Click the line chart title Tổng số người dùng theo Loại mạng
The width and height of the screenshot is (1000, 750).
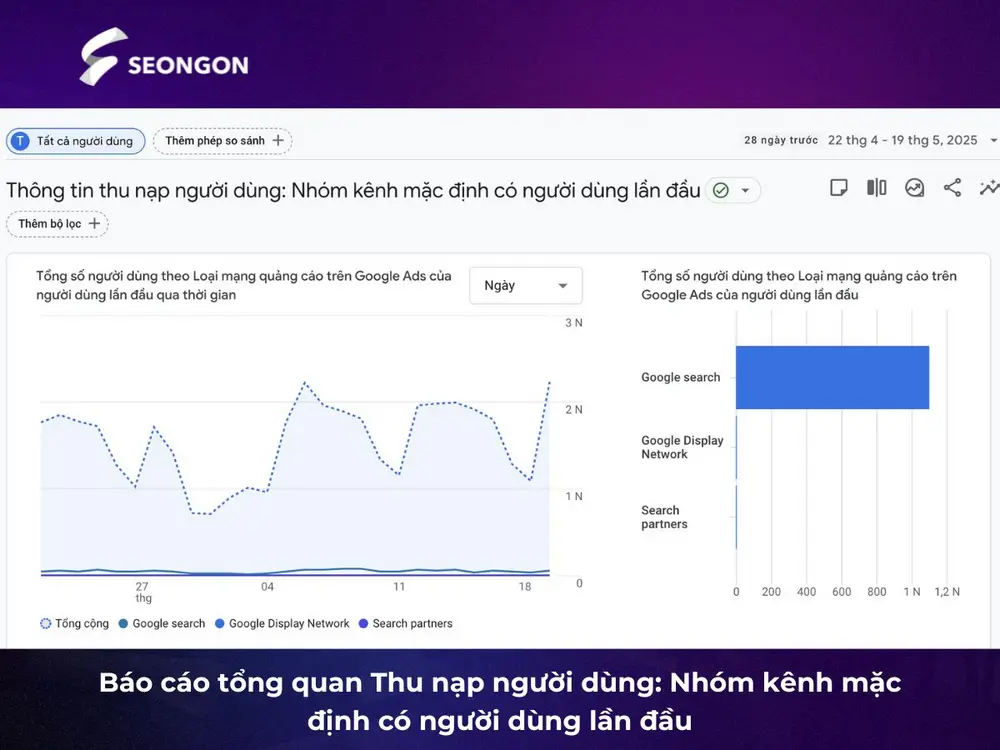tap(244, 285)
